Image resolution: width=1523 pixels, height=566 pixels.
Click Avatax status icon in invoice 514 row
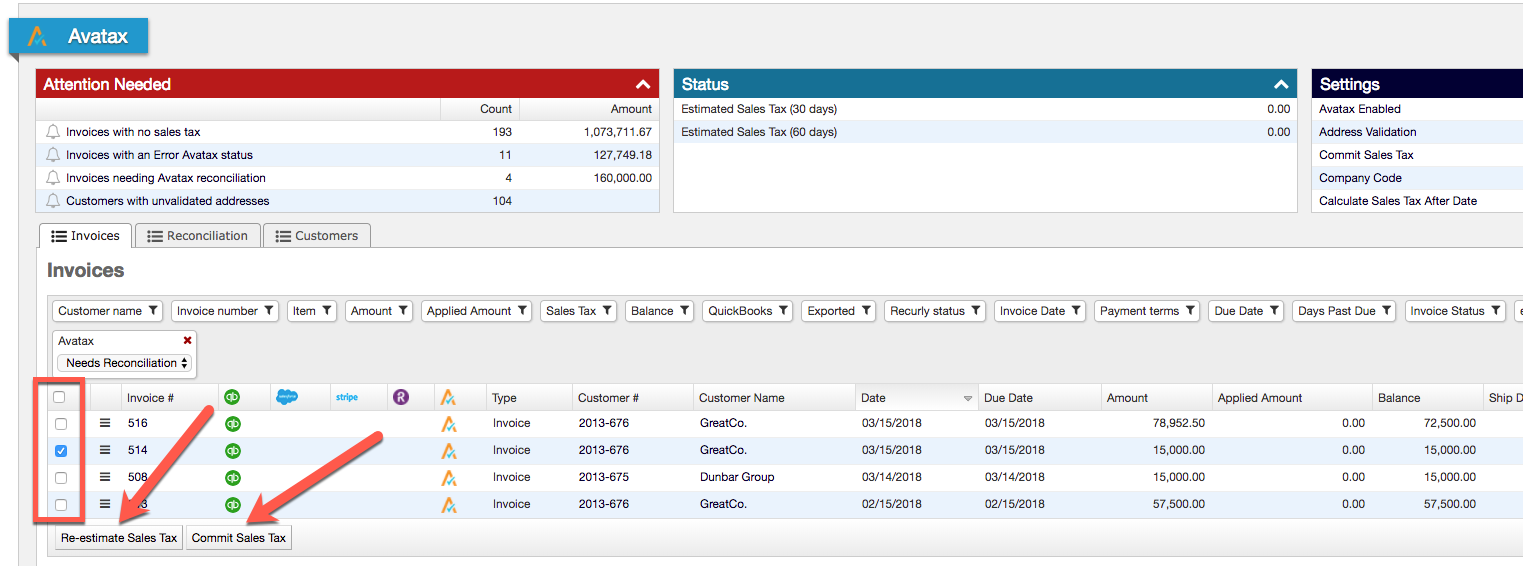point(449,451)
